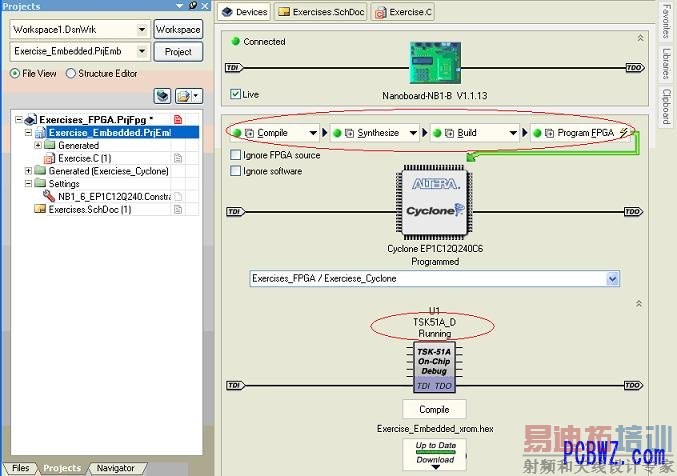Switch to the Exercises.SchDoc tab
Viewport: 677px width, 476px height.
321,12
